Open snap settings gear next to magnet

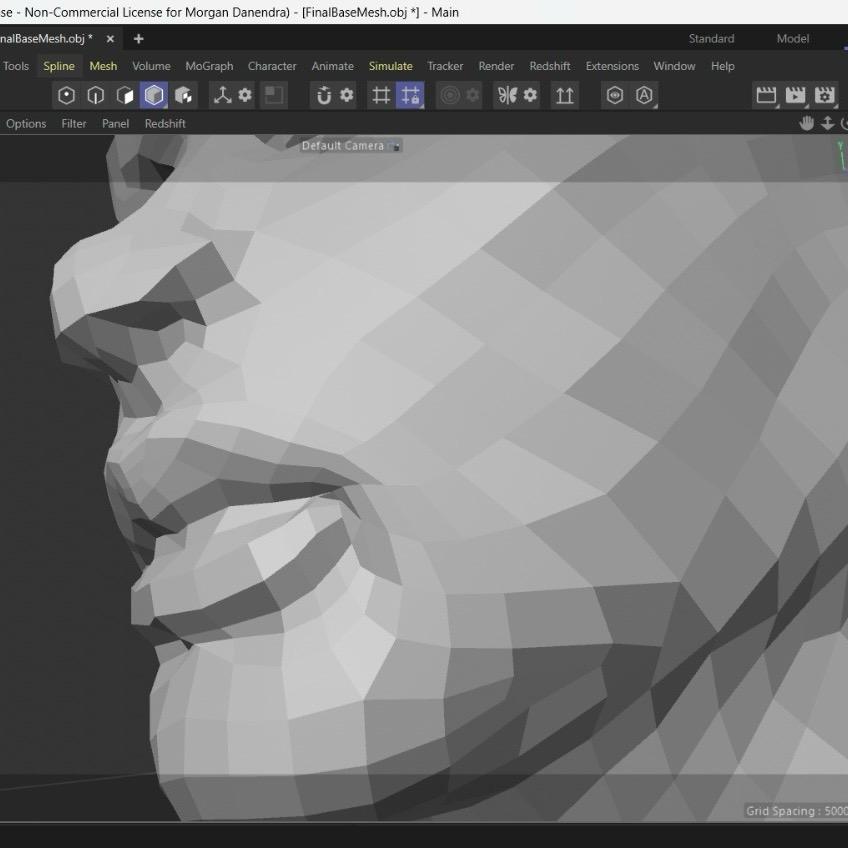click(346, 96)
